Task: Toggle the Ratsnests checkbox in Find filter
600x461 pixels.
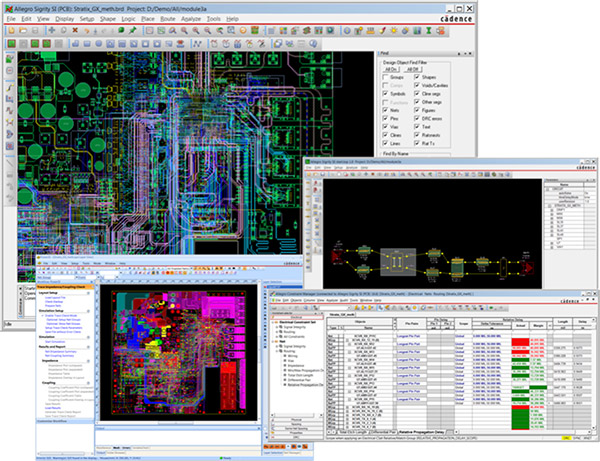Action: [x=417, y=135]
